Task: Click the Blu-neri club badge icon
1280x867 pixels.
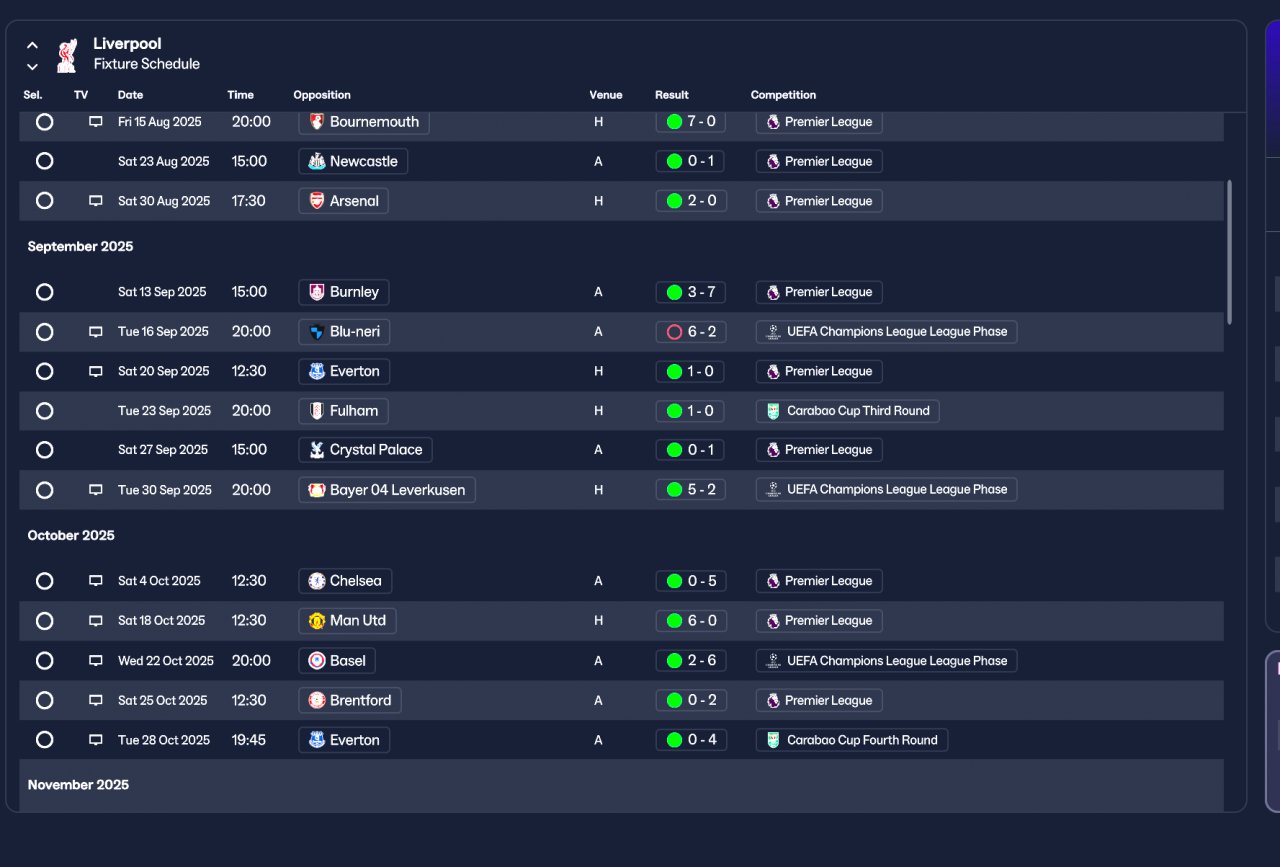Action: click(317, 332)
